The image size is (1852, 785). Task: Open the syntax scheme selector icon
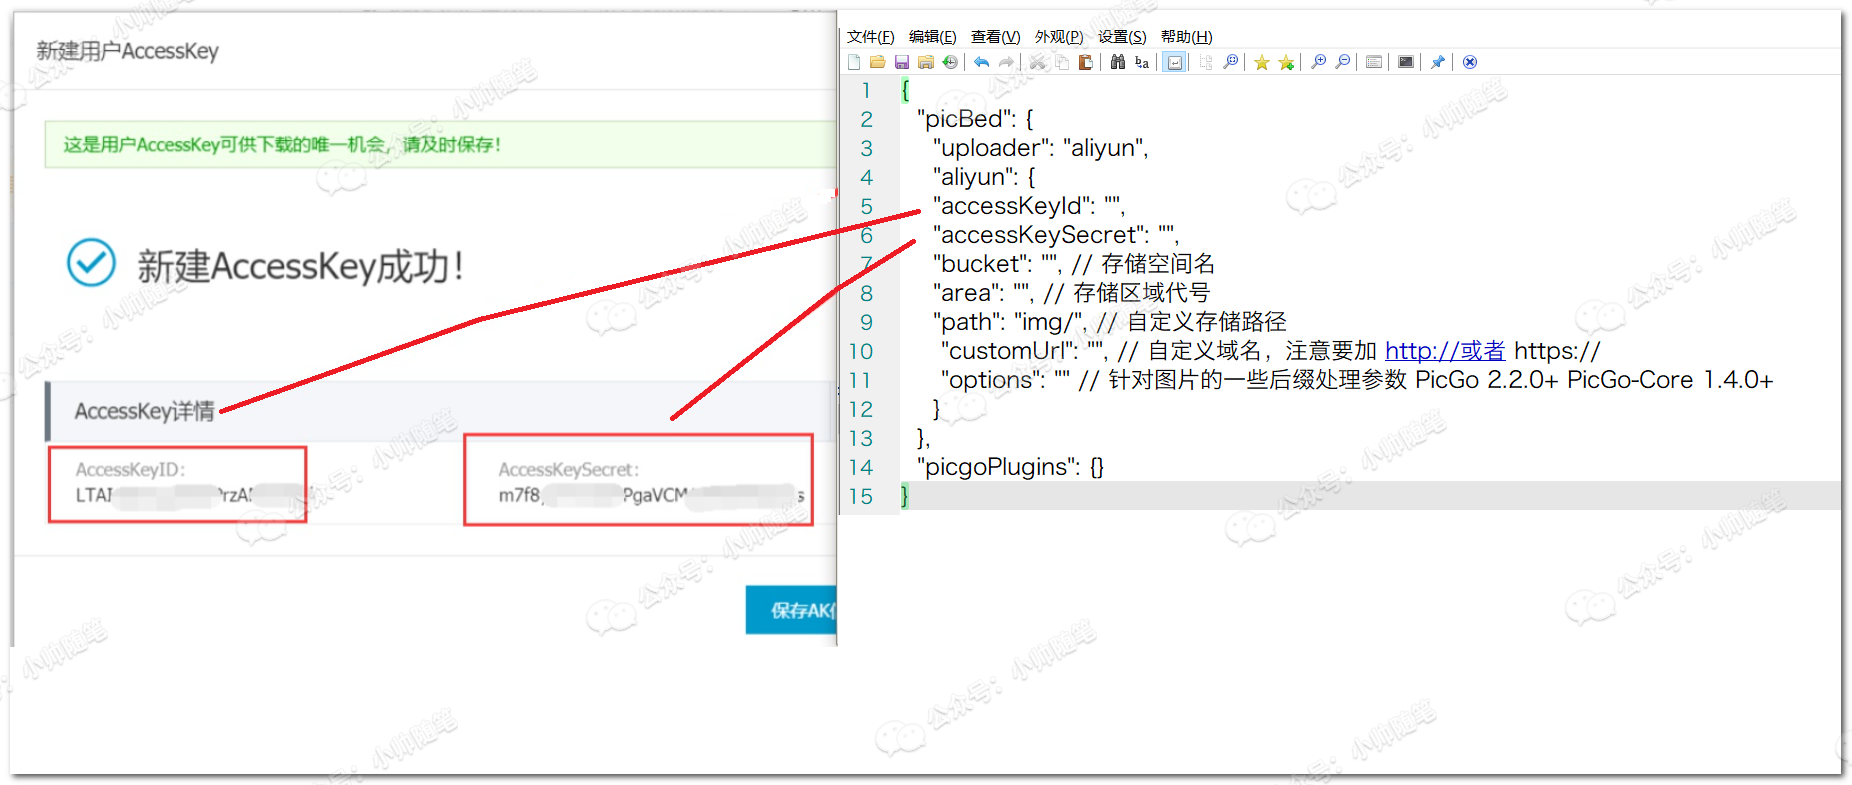(x=1374, y=62)
